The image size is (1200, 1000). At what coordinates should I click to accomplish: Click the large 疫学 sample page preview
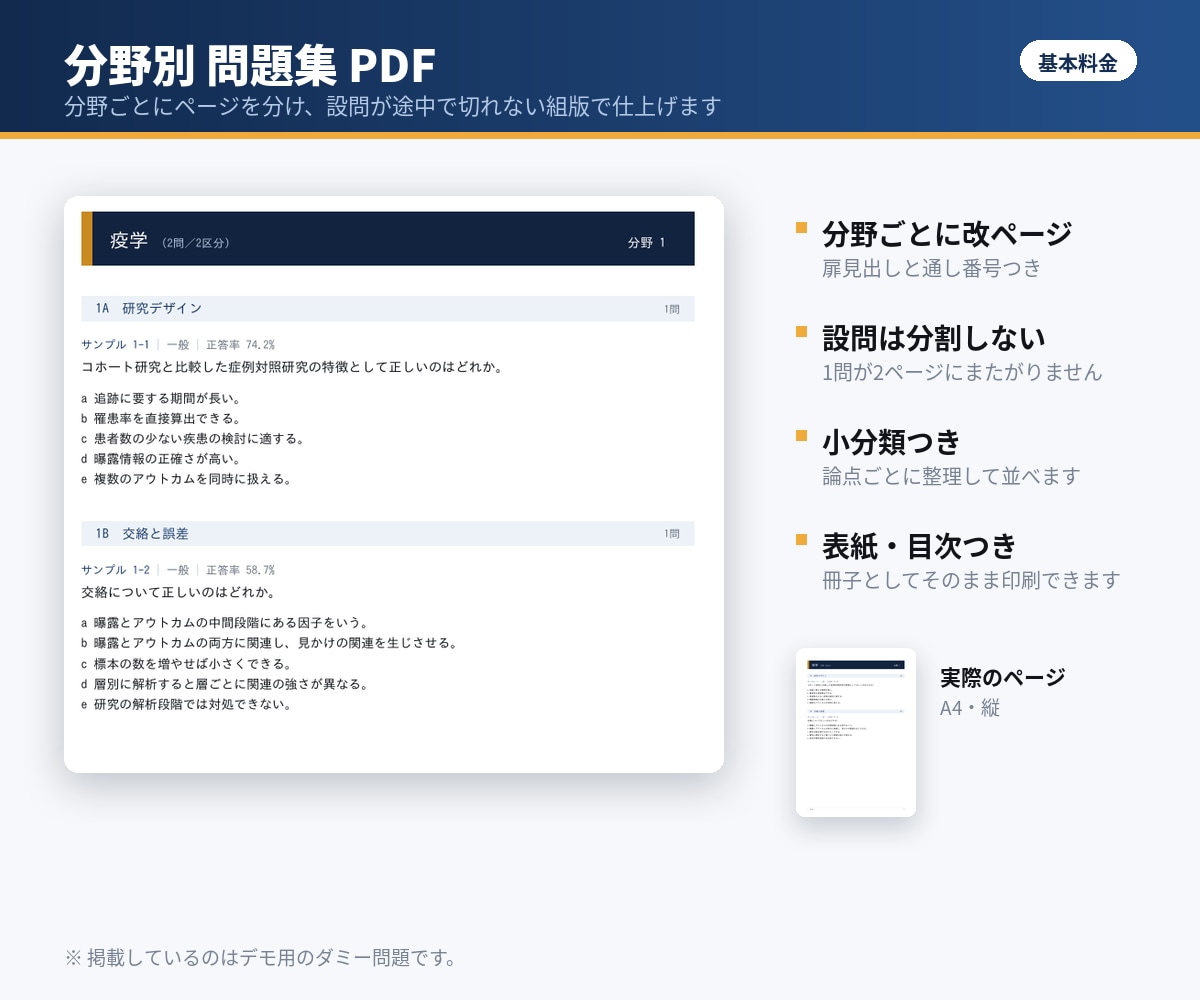pyautogui.click(x=394, y=484)
